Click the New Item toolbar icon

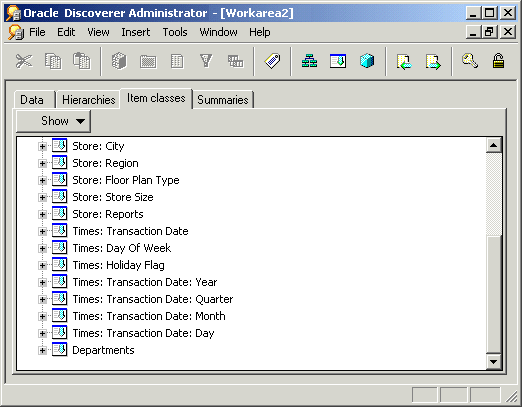pos(177,61)
